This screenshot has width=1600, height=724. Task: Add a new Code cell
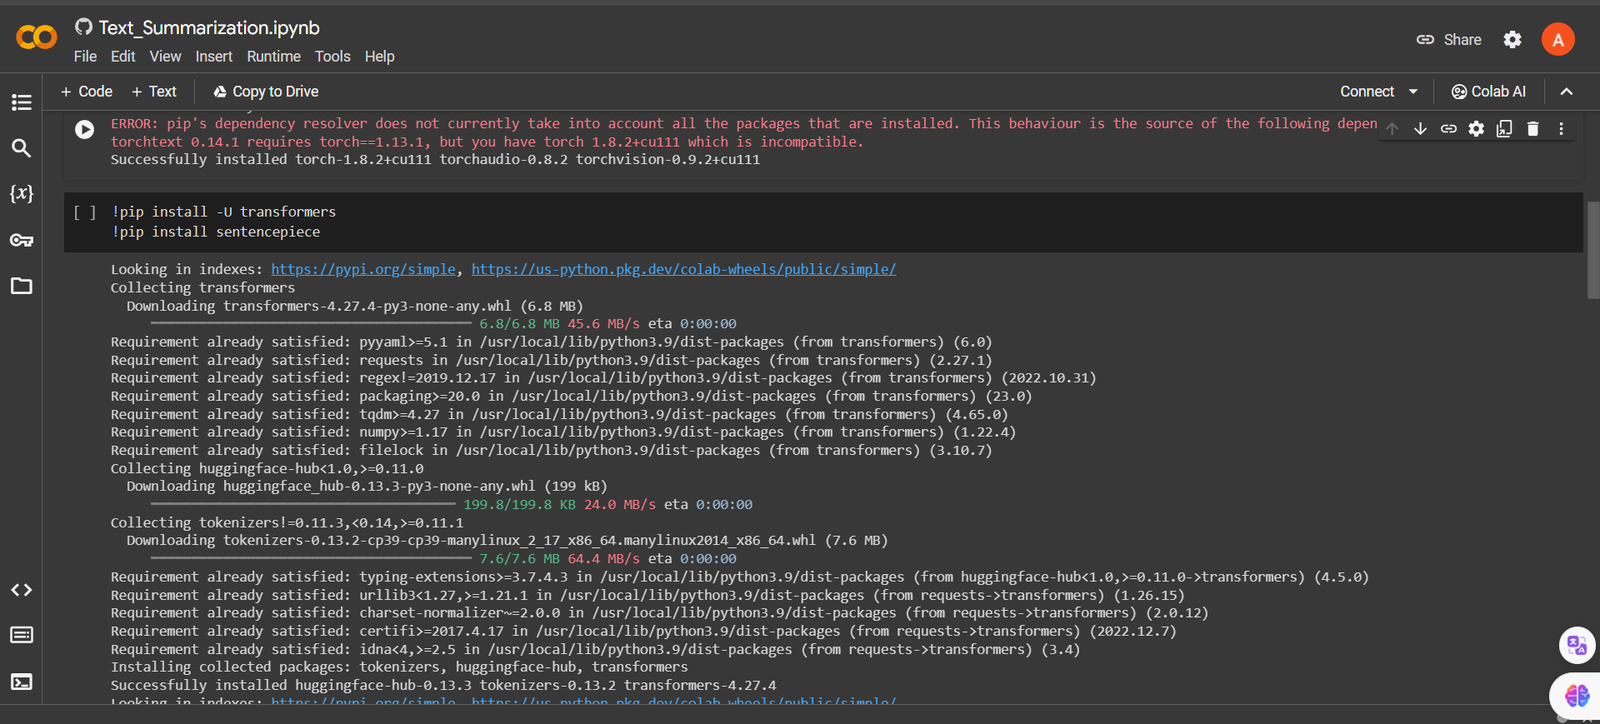tap(86, 91)
